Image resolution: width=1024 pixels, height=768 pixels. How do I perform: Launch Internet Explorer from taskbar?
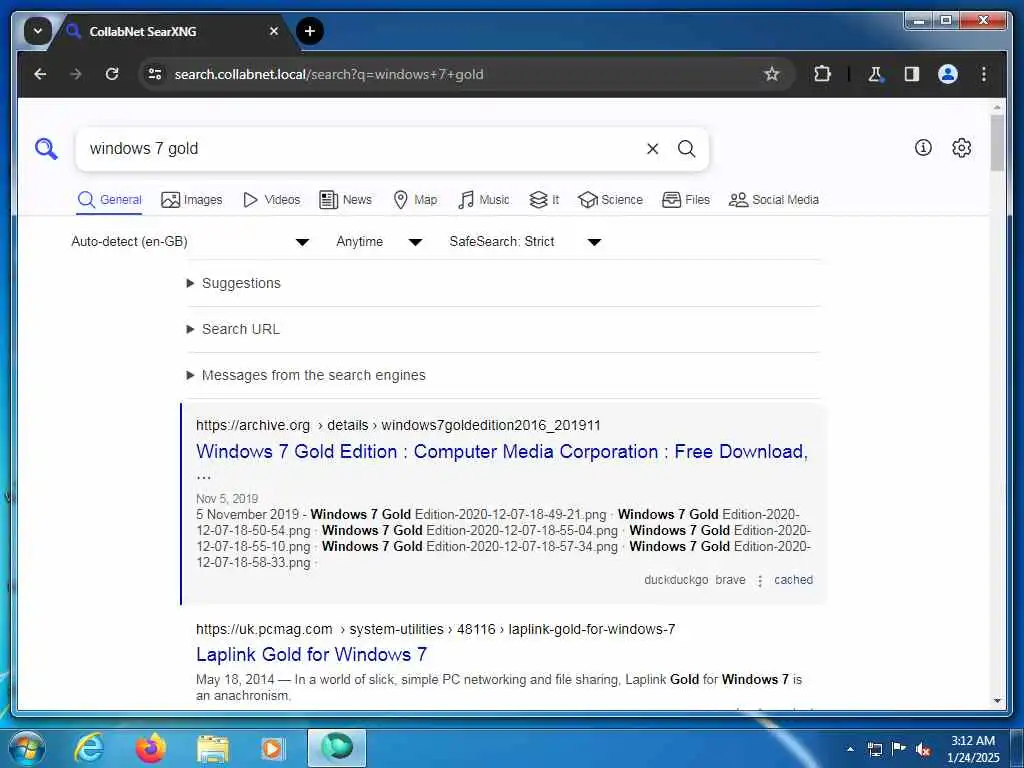(88, 748)
